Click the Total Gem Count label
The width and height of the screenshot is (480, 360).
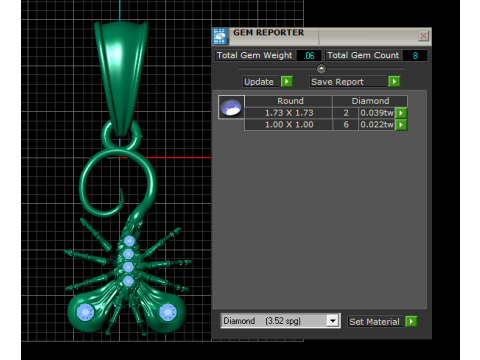[363, 55]
